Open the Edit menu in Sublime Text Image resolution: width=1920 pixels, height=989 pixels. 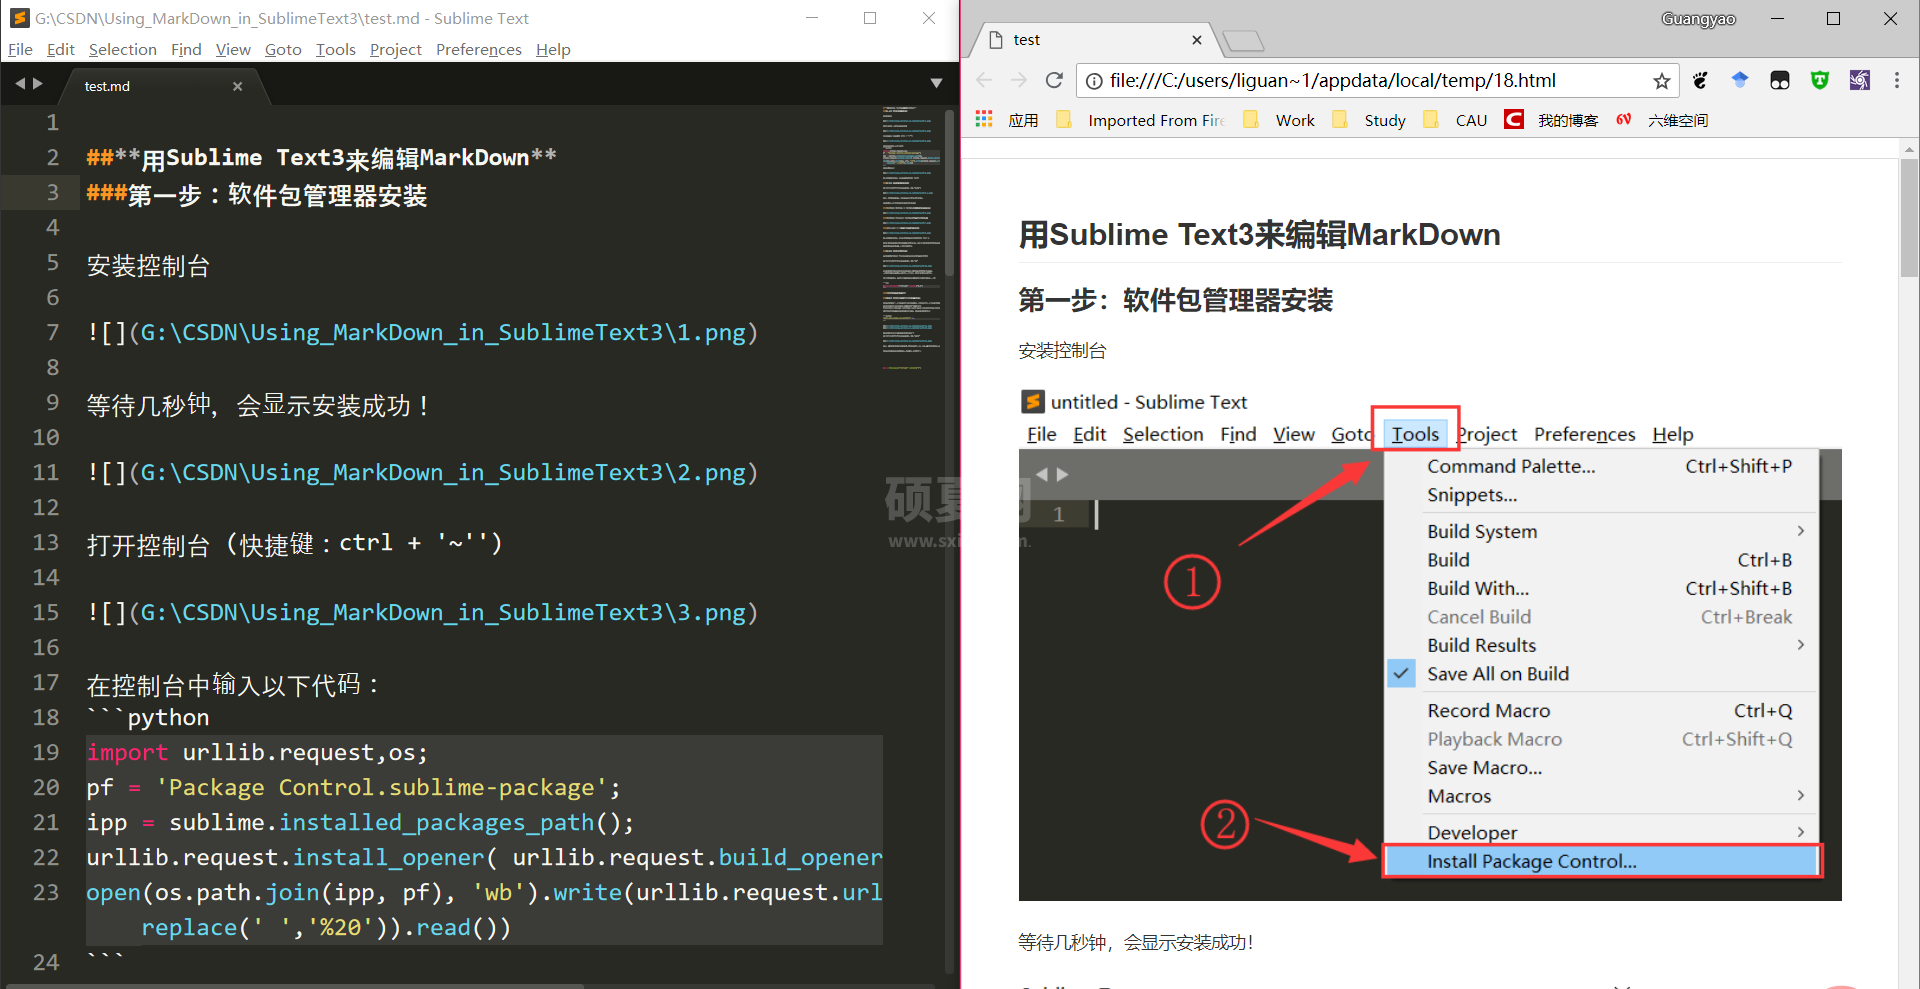(x=60, y=49)
